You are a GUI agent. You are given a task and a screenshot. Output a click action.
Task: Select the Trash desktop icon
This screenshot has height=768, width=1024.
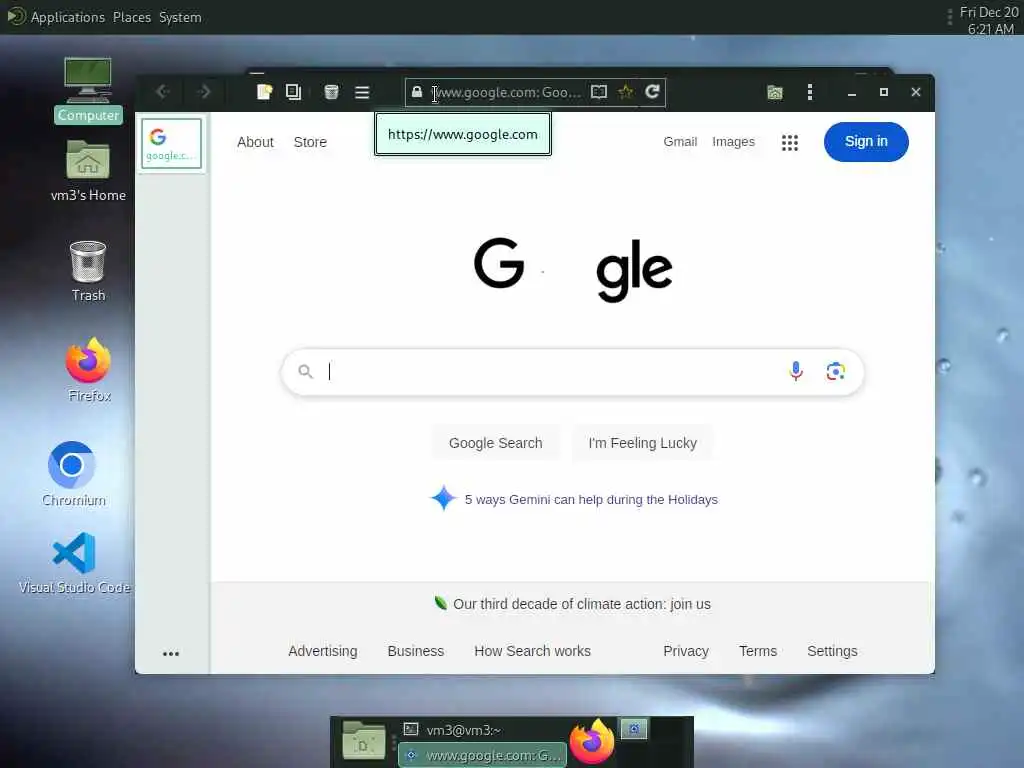pyautogui.click(x=88, y=271)
